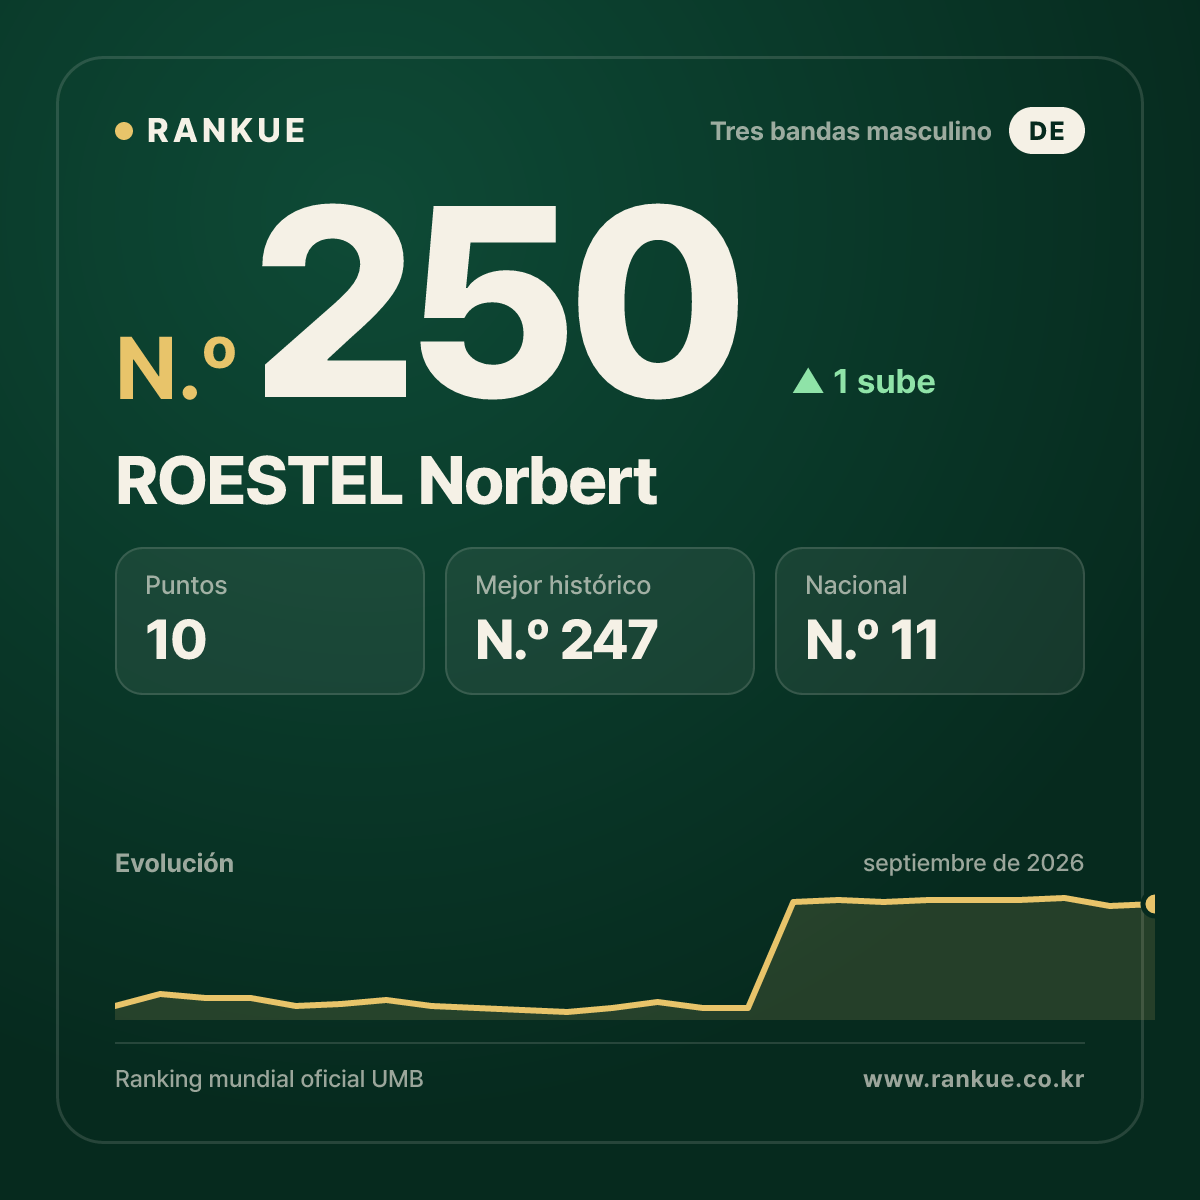Click the RANKUE logo text
The width and height of the screenshot is (1200, 1200).
click(x=226, y=131)
